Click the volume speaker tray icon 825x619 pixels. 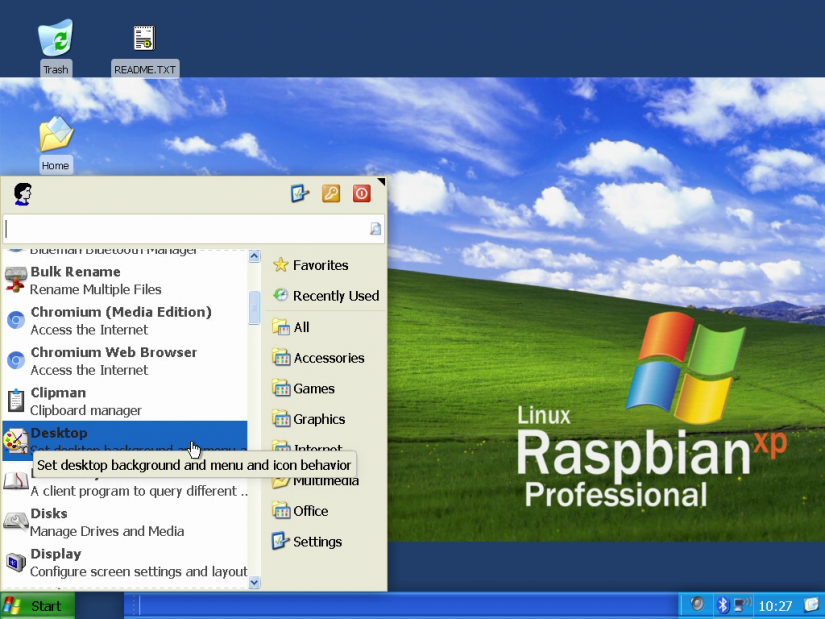(697, 605)
